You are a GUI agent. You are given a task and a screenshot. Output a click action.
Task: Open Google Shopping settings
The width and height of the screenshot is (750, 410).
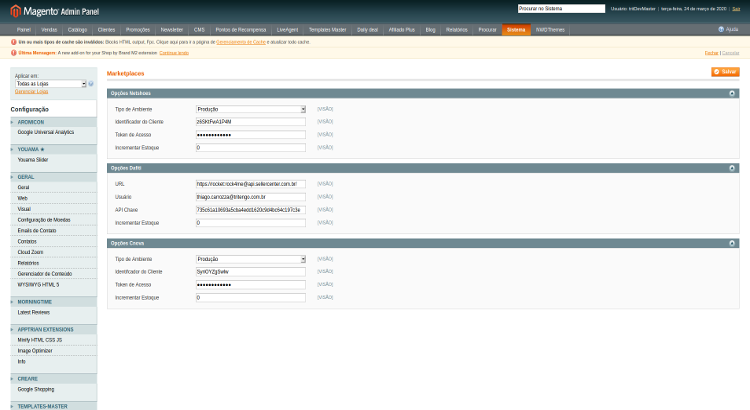pos(36,389)
